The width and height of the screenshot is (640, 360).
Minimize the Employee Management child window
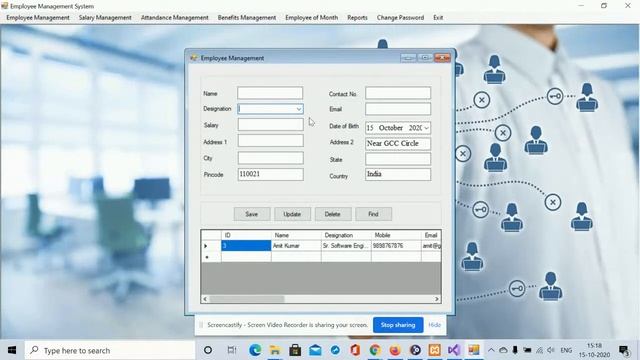[x=408, y=58]
